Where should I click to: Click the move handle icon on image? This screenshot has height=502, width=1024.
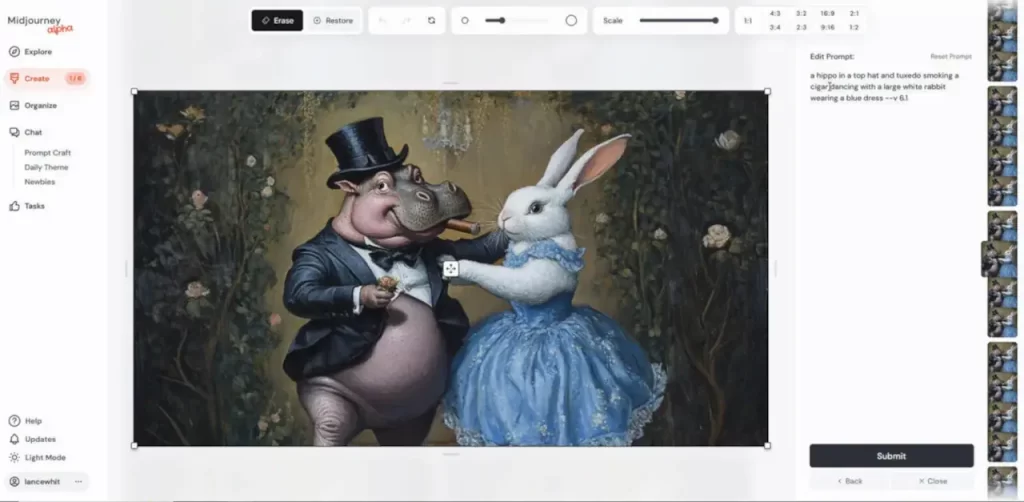[x=450, y=268]
